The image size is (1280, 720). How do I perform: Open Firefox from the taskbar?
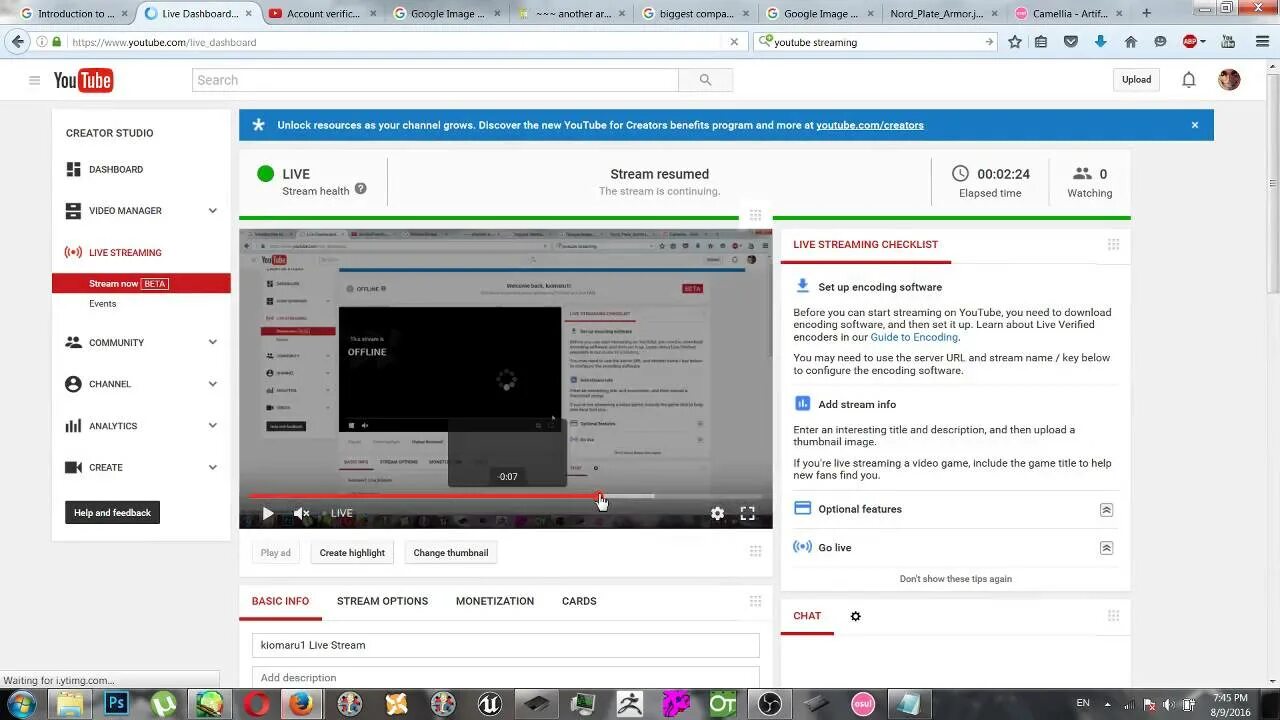point(302,704)
